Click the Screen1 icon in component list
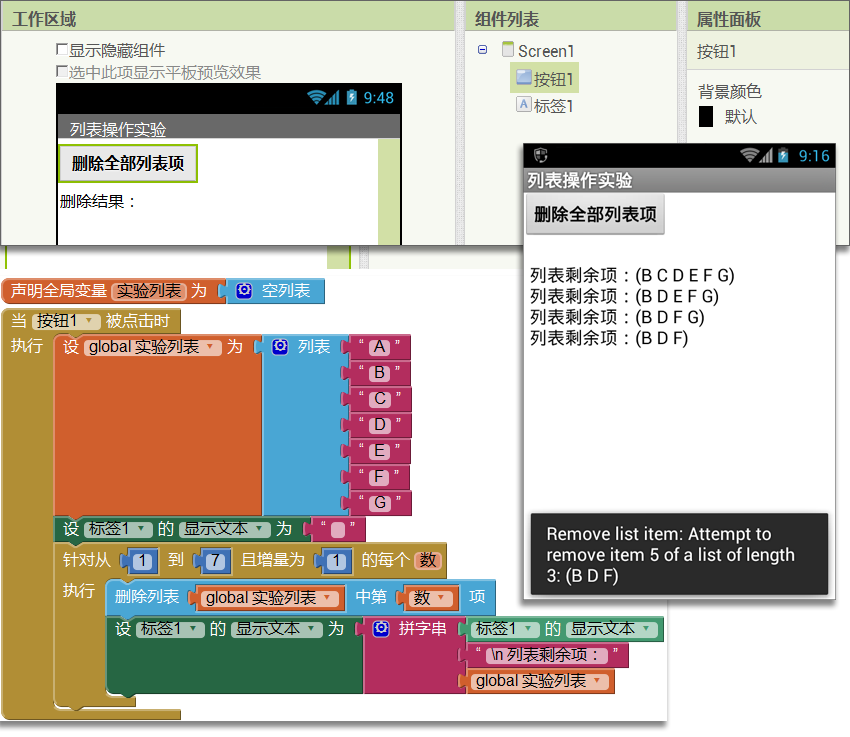850x737 pixels. (507, 50)
